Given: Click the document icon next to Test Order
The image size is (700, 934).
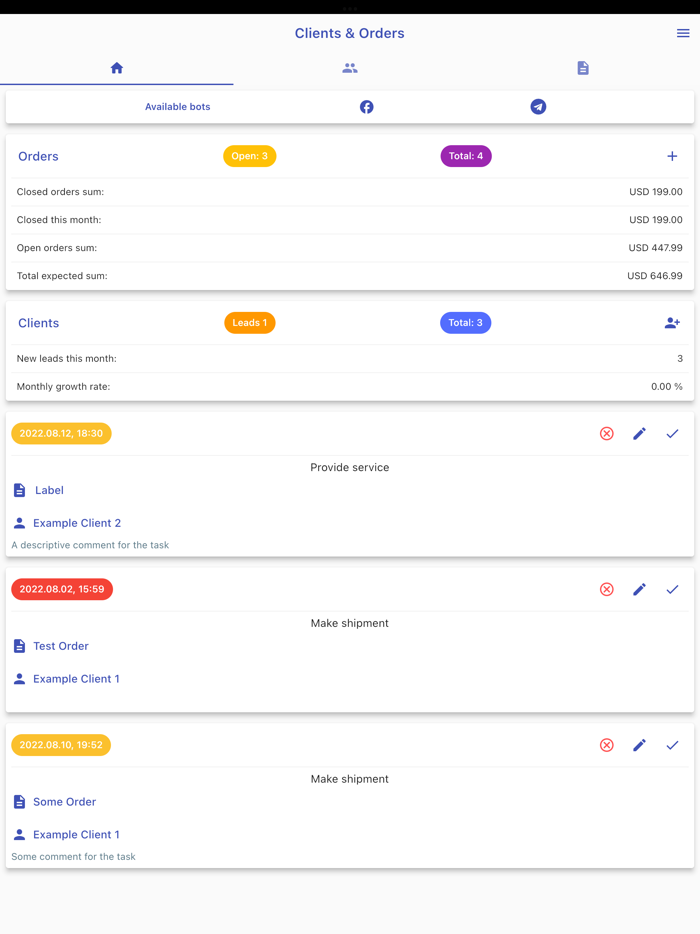Looking at the screenshot, I should pyautogui.click(x=17, y=645).
